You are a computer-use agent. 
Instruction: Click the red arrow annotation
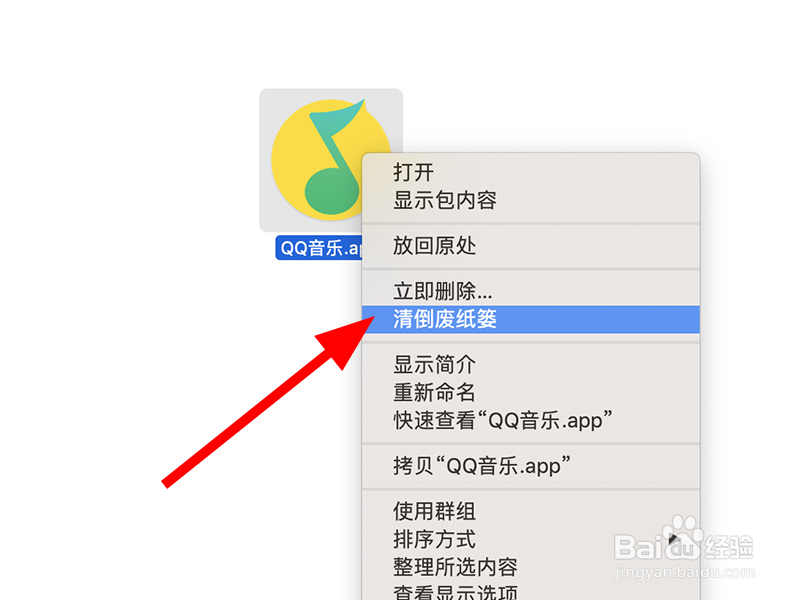(268, 402)
